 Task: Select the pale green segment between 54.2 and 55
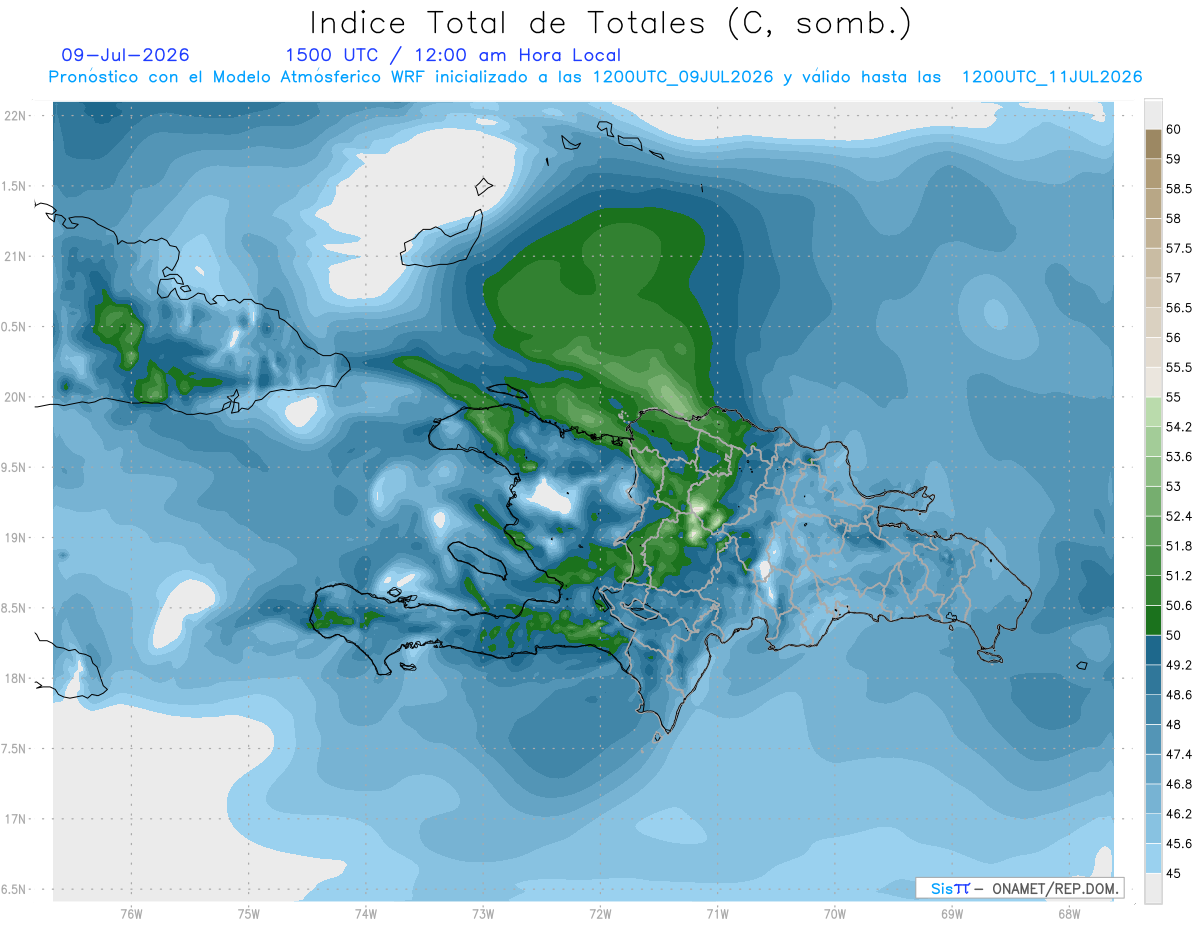tap(1153, 412)
